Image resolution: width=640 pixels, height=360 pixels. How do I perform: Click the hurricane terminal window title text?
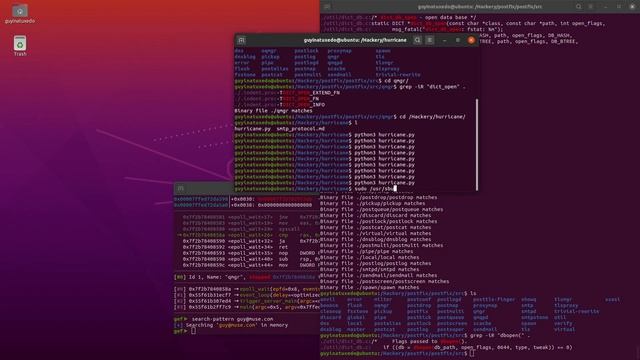click(x=355, y=40)
